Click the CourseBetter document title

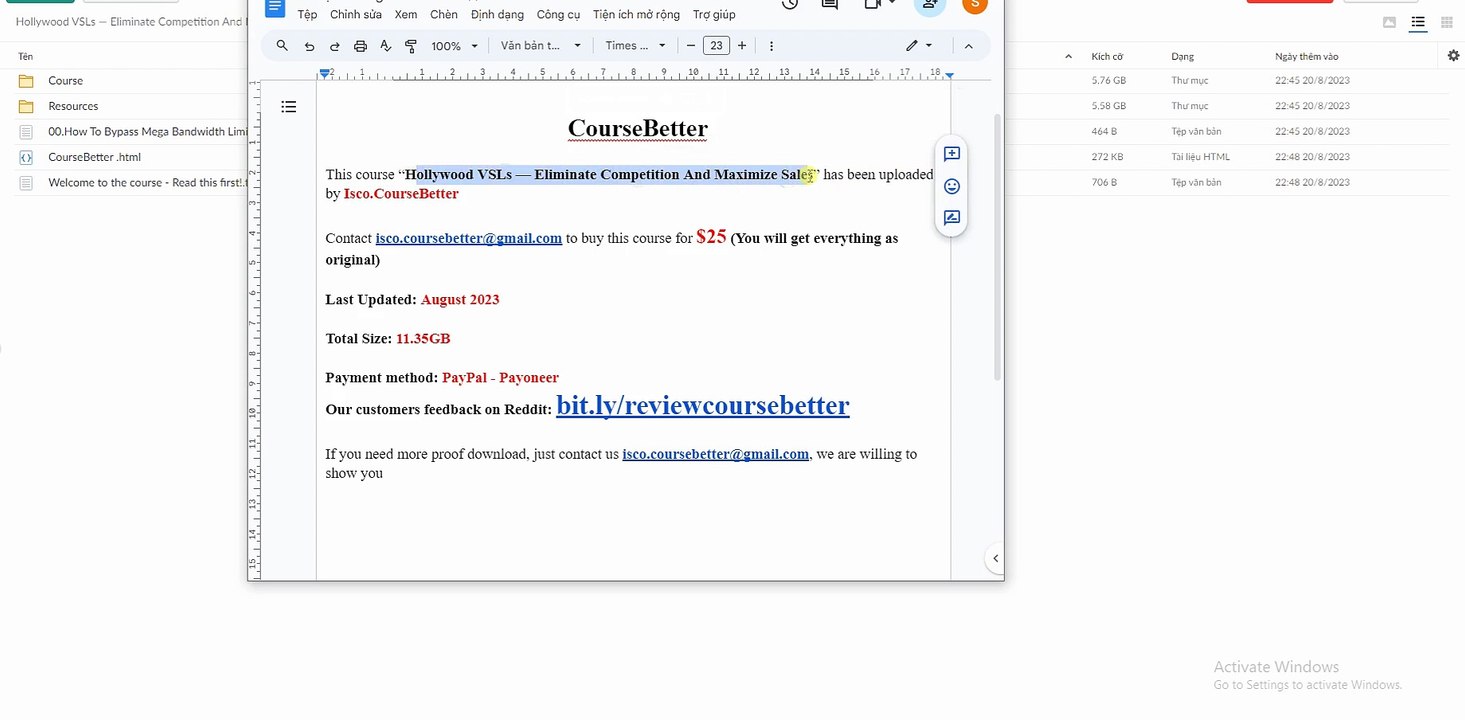tap(638, 128)
